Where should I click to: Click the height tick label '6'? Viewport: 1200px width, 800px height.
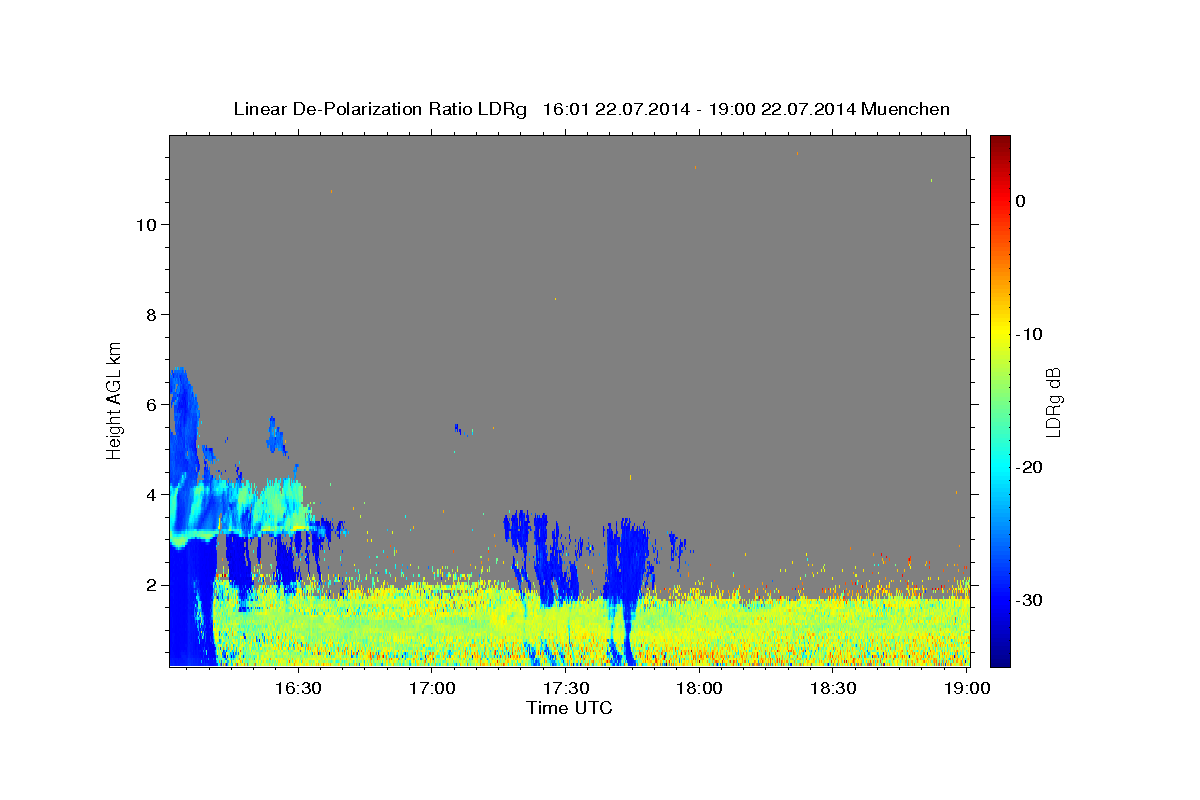pyautogui.click(x=151, y=405)
